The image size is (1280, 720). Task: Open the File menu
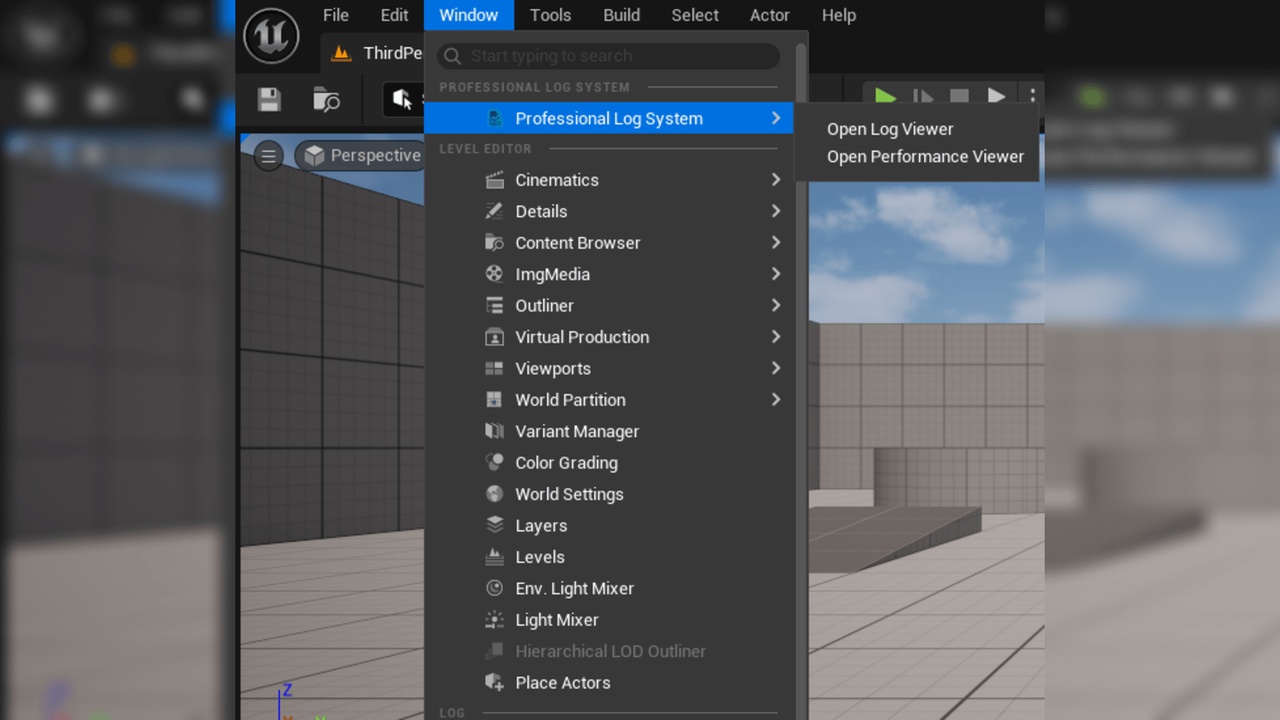(x=336, y=15)
